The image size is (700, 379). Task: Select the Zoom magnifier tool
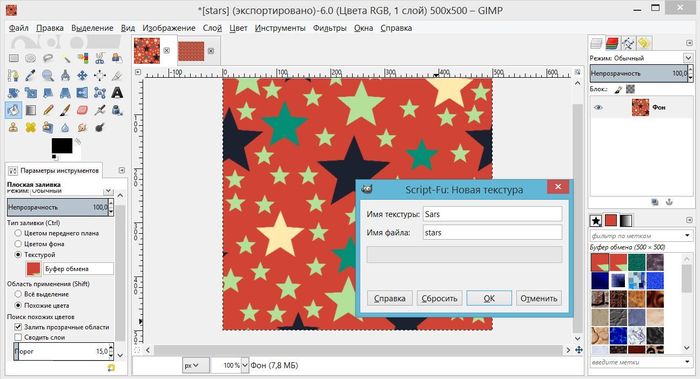click(x=48, y=75)
